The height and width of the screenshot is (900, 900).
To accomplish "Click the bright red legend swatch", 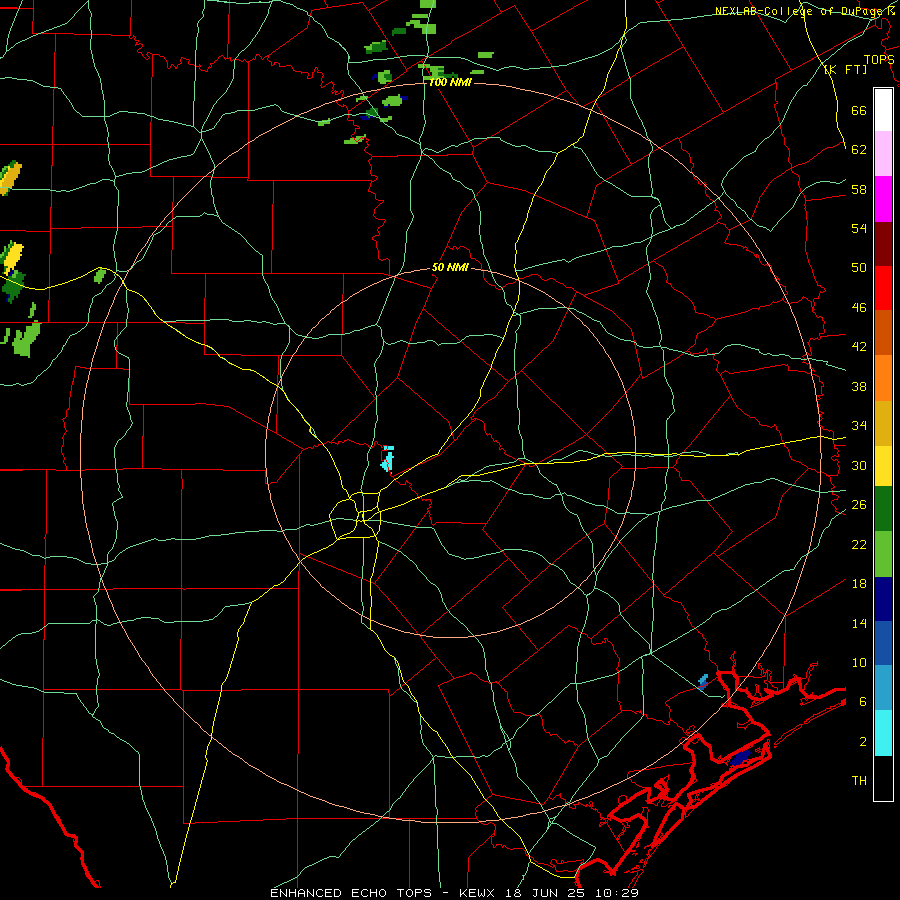I will [x=883, y=288].
